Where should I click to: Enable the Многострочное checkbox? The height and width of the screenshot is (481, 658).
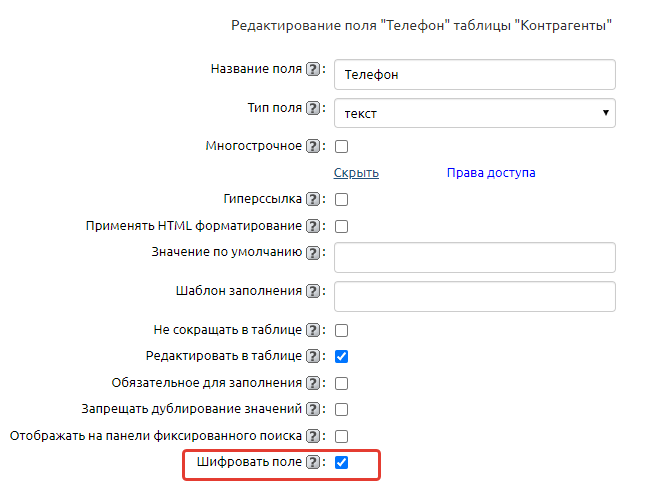pos(341,147)
